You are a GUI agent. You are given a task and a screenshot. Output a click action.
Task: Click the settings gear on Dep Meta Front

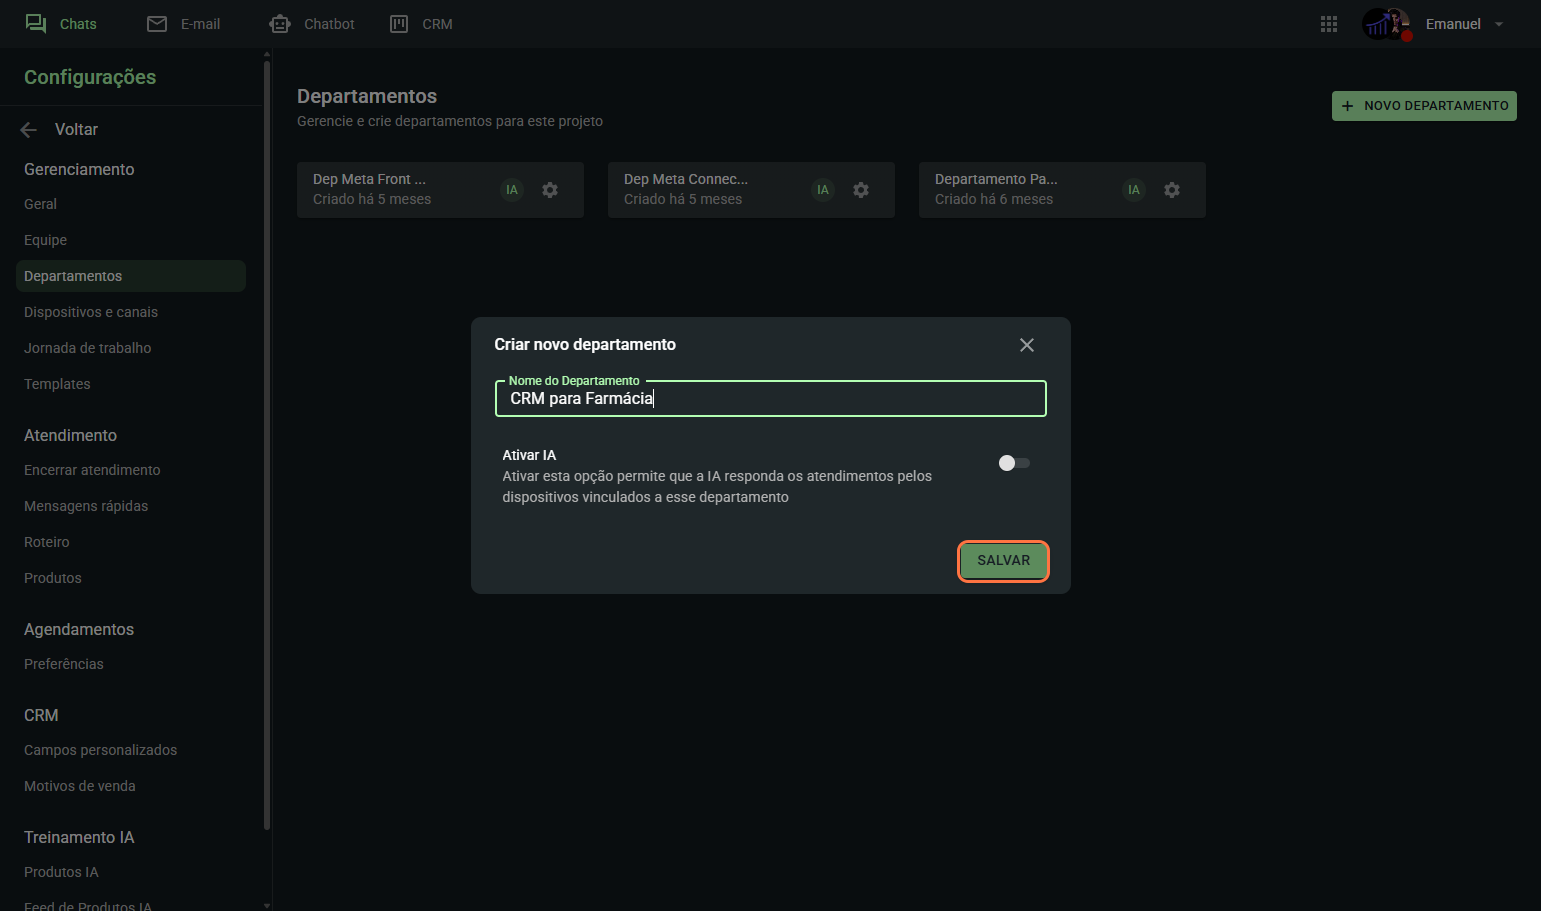pyautogui.click(x=550, y=190)
